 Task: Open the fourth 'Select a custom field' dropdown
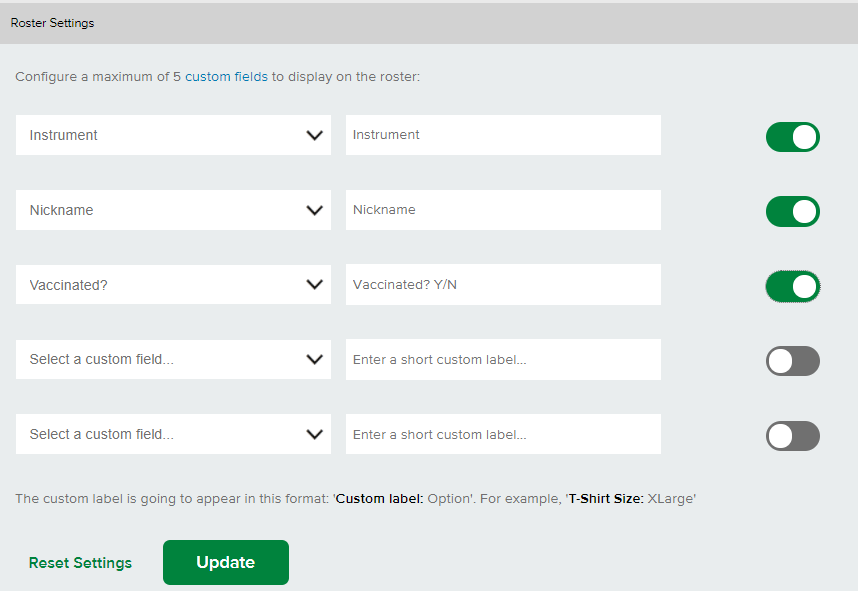click(173, 360)
